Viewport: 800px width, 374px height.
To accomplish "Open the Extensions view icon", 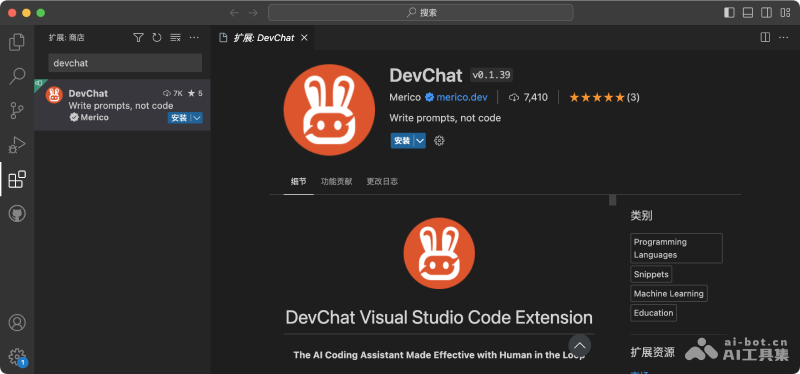I will [17, 179].
